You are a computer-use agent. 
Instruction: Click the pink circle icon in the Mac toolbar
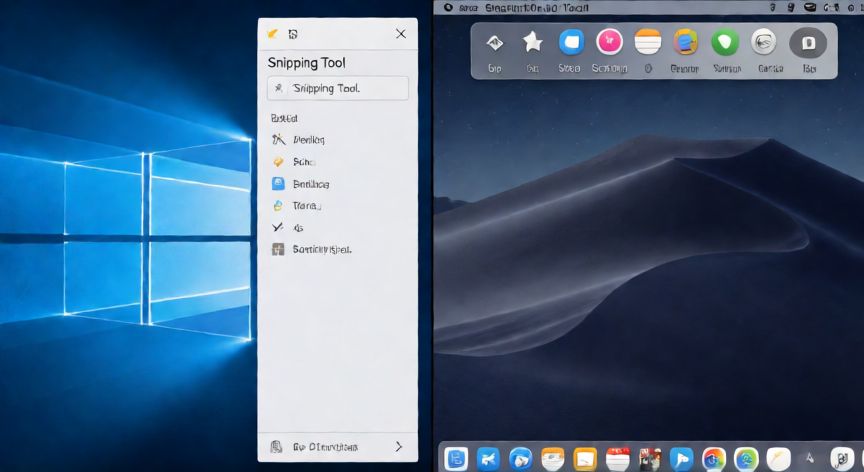(609, 42)
